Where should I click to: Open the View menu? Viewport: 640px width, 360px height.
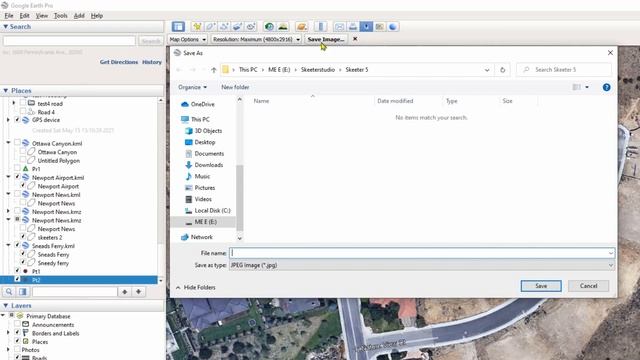42,16
